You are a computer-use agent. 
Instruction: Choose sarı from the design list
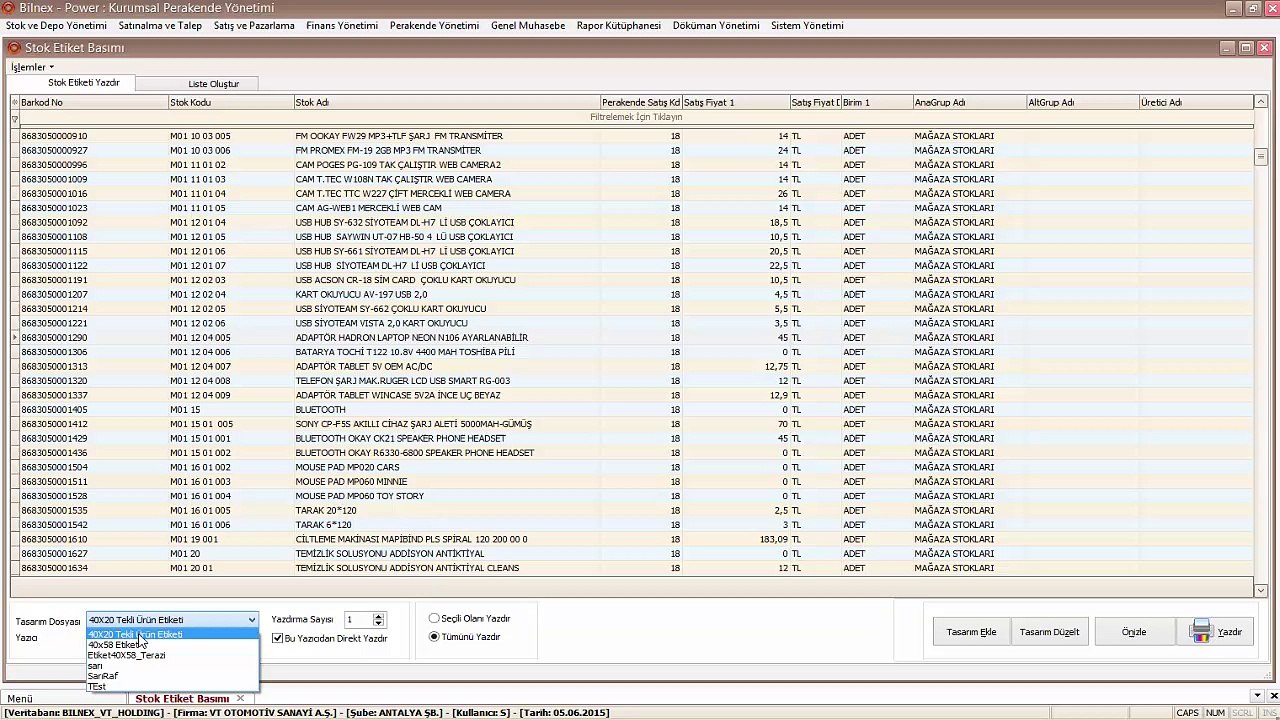[172, 666]
